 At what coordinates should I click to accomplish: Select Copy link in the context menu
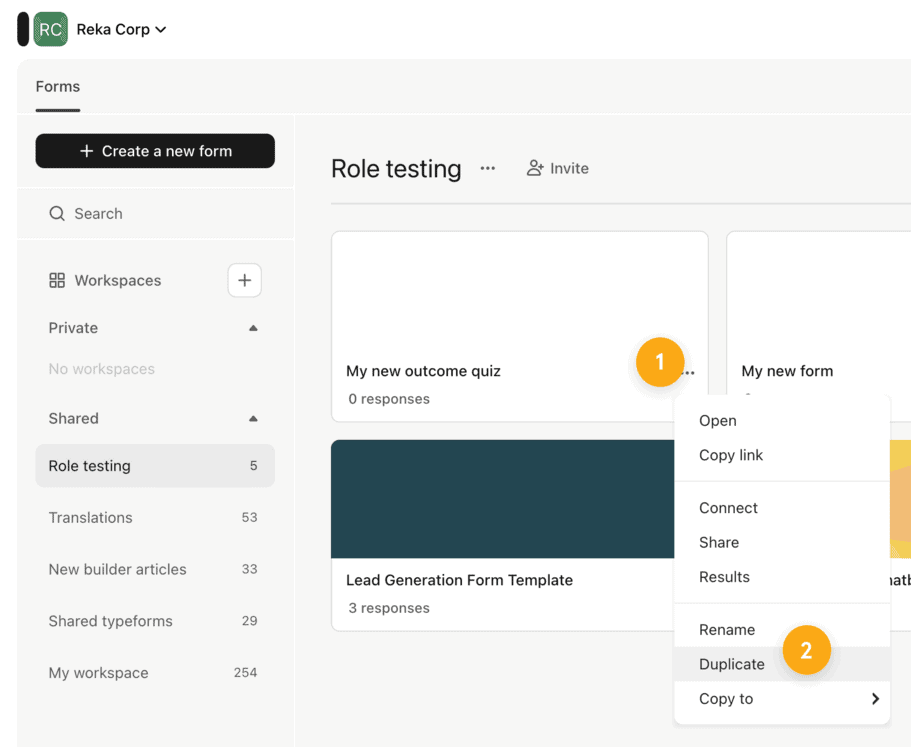(x=731, y=455)
